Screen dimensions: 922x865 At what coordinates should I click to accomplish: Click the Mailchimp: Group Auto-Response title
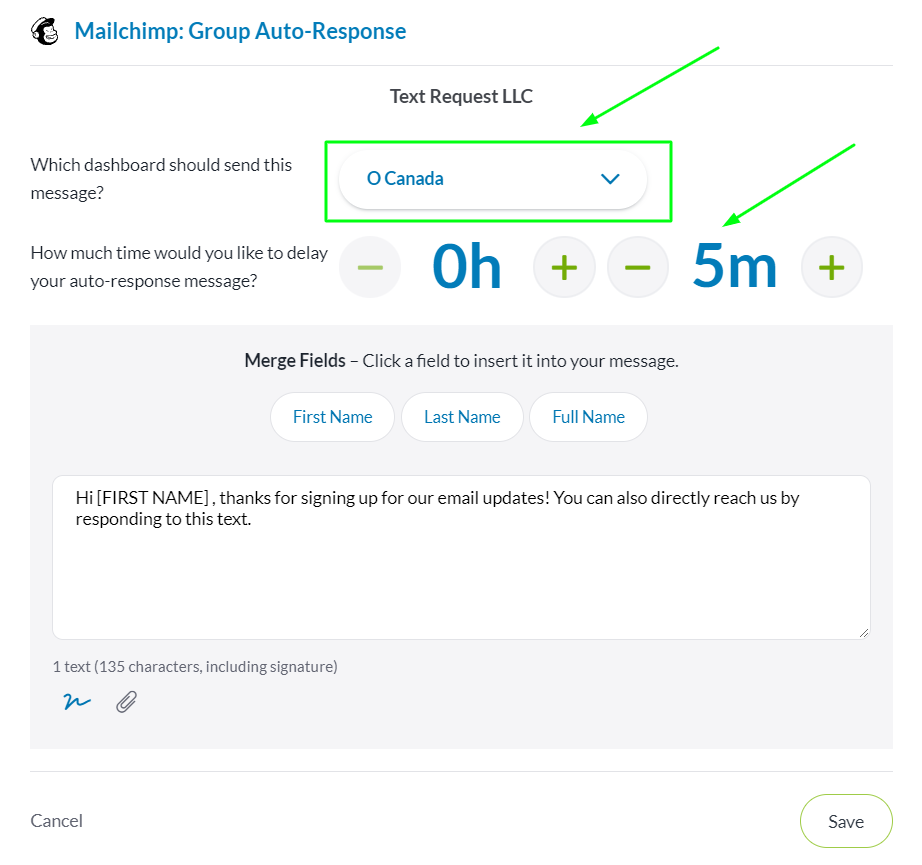coord(240,31)
